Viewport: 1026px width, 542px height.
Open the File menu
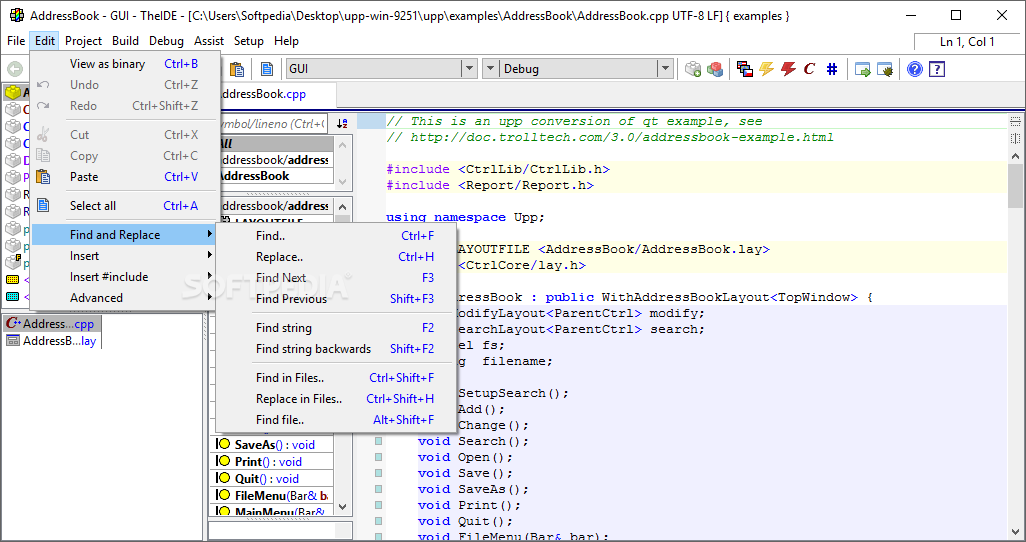tap(16, 41)
